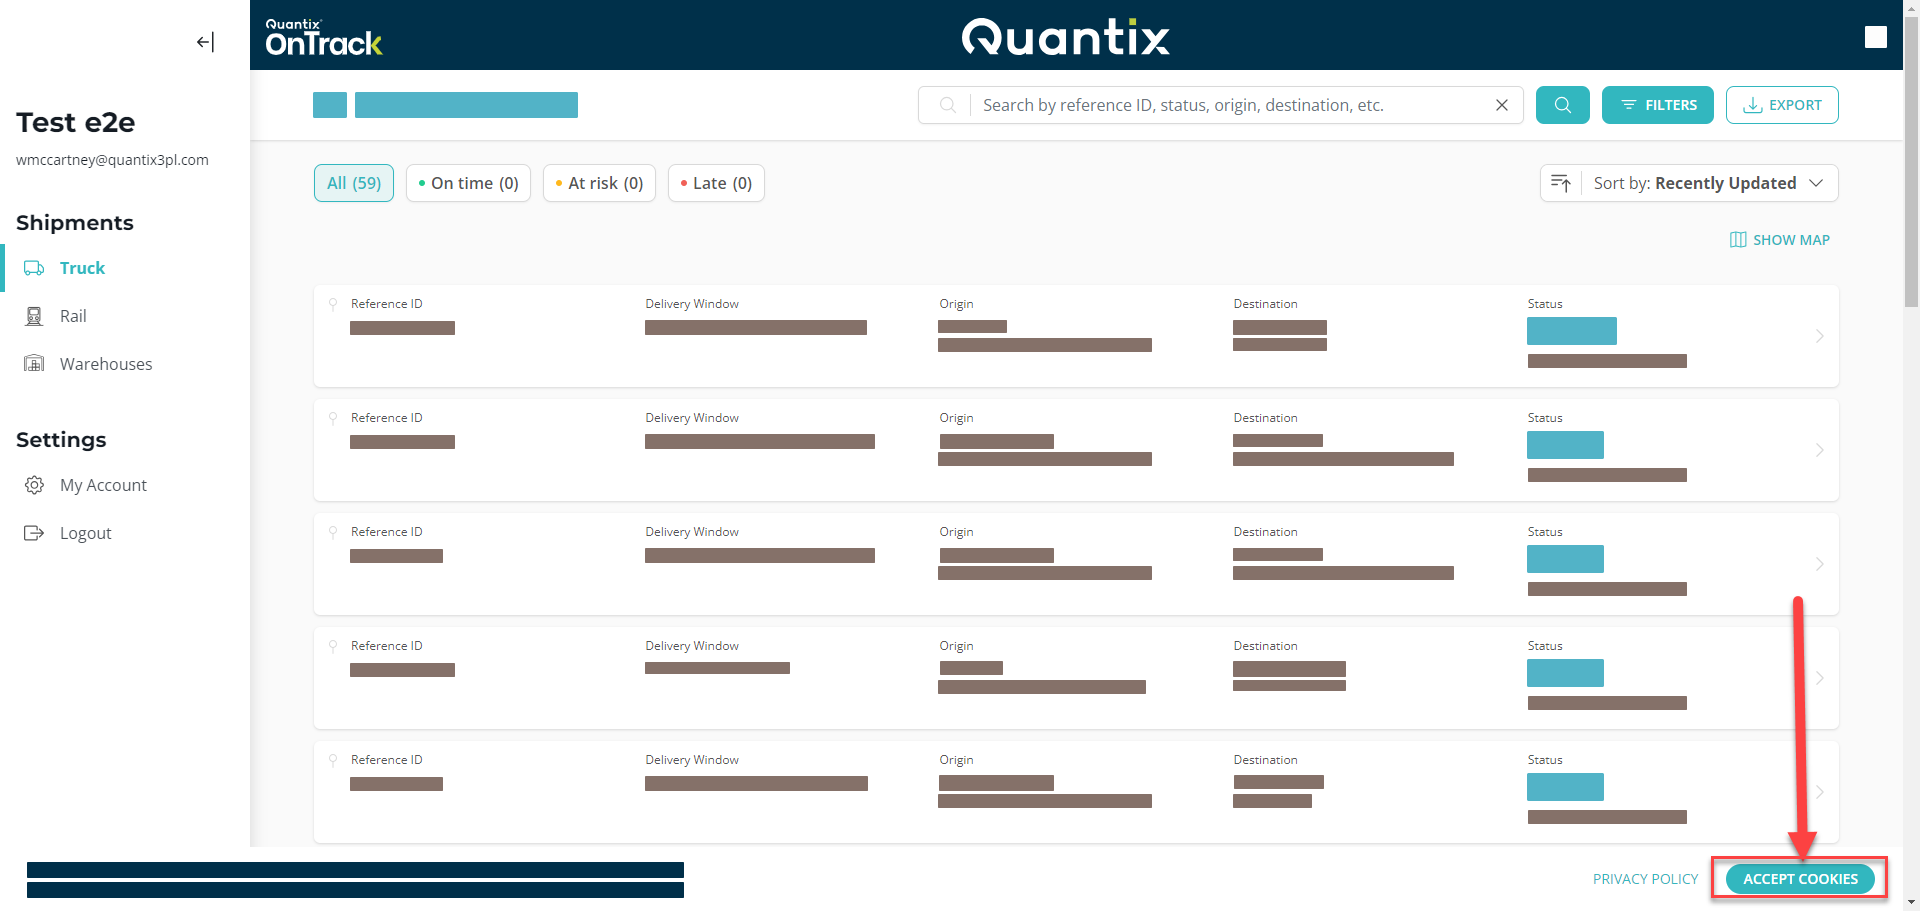Screen dimensions: 1920x911
Task: Clear search with the X icon
Action: 1501,105
